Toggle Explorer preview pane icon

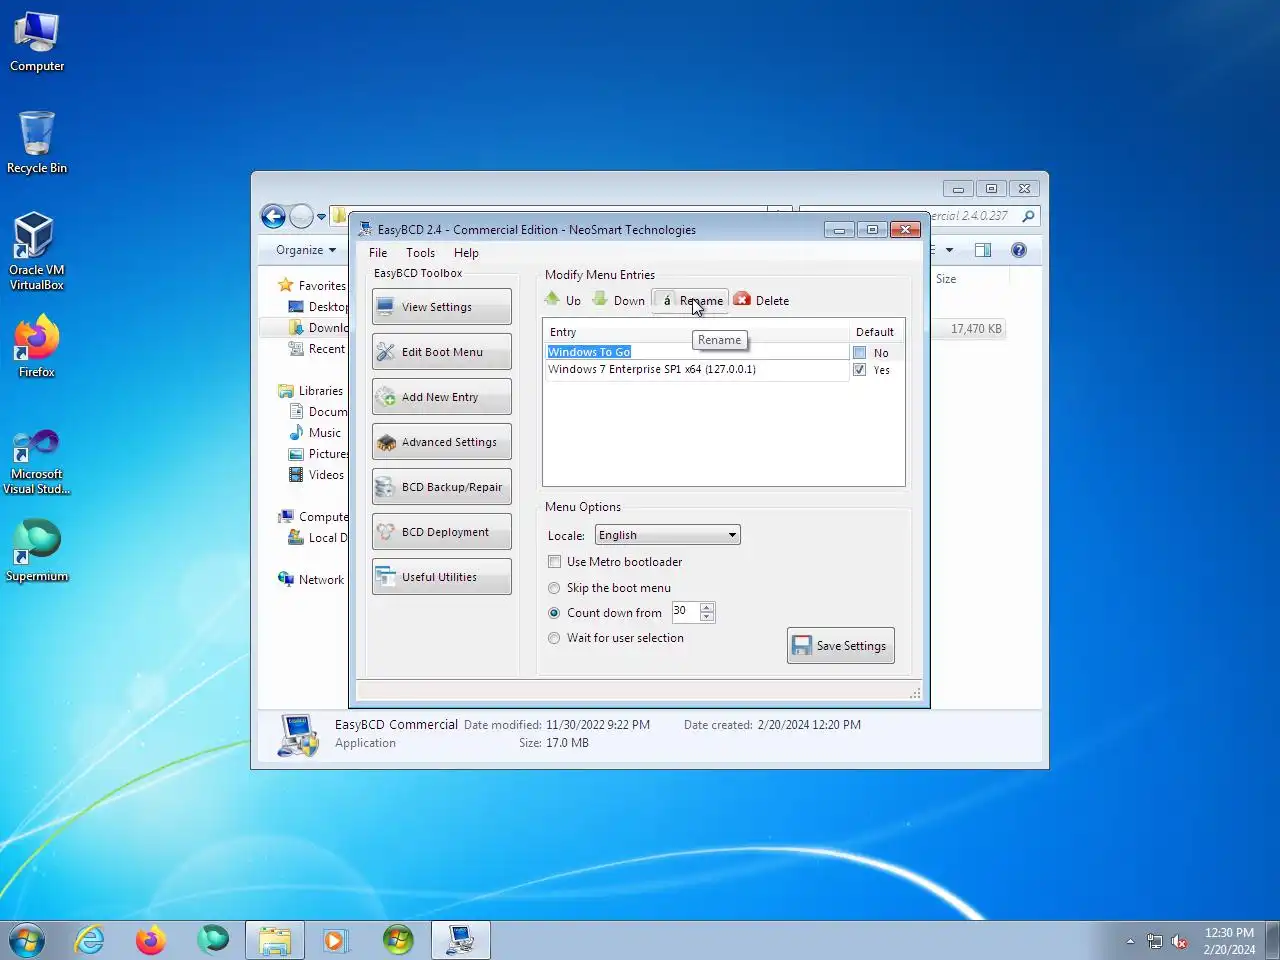click(x=983, y=250)
